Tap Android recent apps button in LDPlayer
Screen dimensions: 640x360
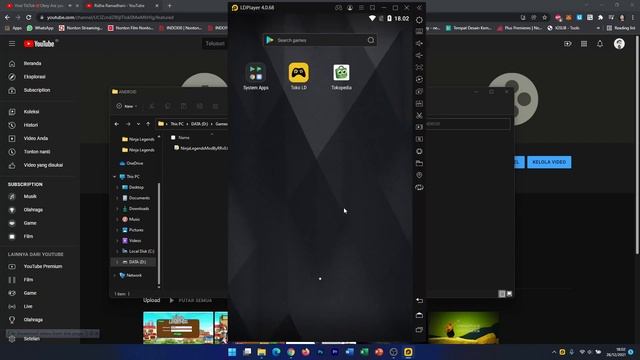(x=419, y=330)
